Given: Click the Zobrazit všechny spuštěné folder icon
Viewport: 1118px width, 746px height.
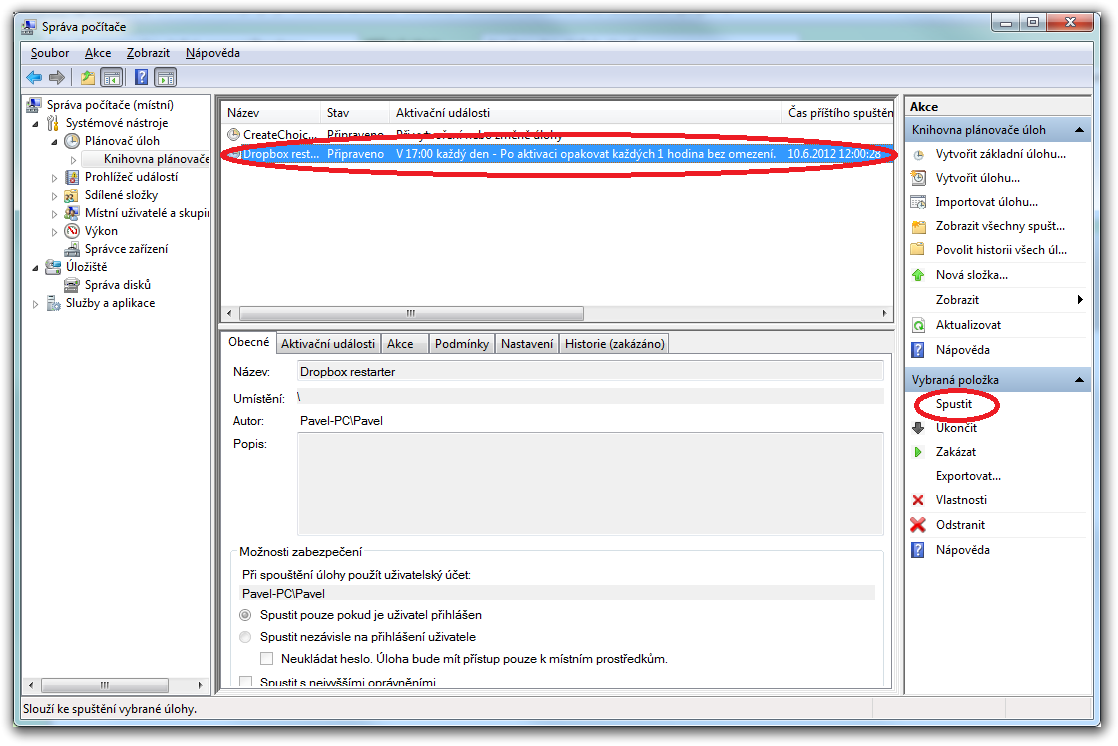Looking at the screenshot, I should coord(918,226).
